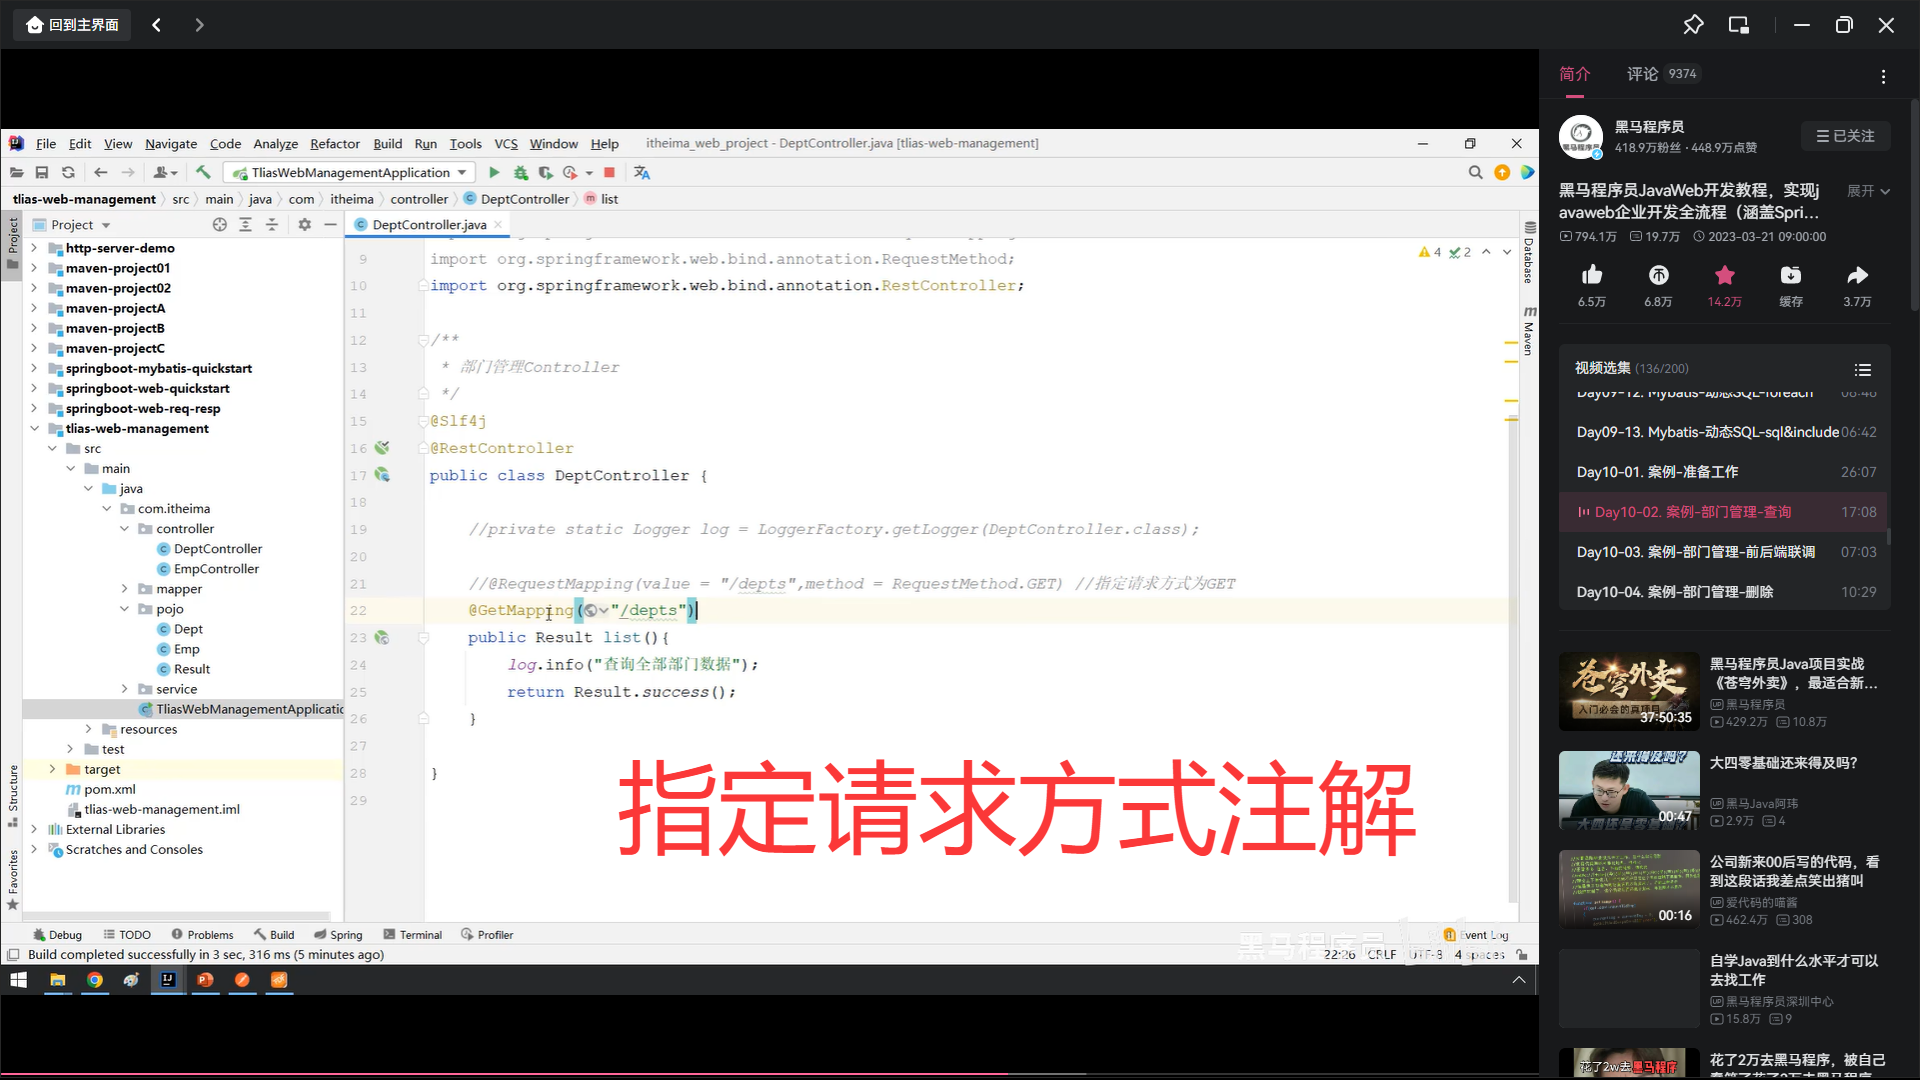1920x1080 pixels.
Task: Click the share arrow icon
Action: 1857,275
